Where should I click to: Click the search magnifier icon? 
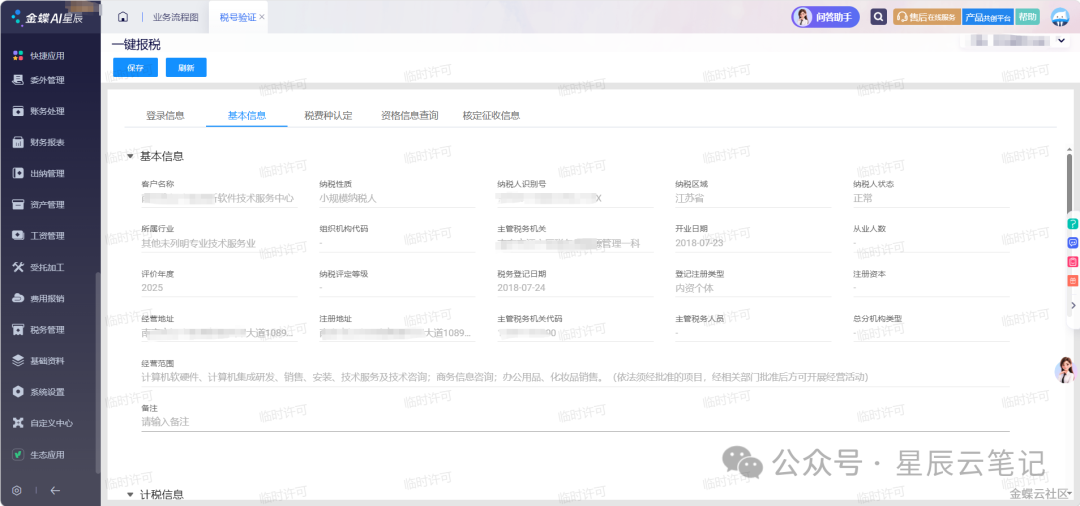tap(878, 17)
